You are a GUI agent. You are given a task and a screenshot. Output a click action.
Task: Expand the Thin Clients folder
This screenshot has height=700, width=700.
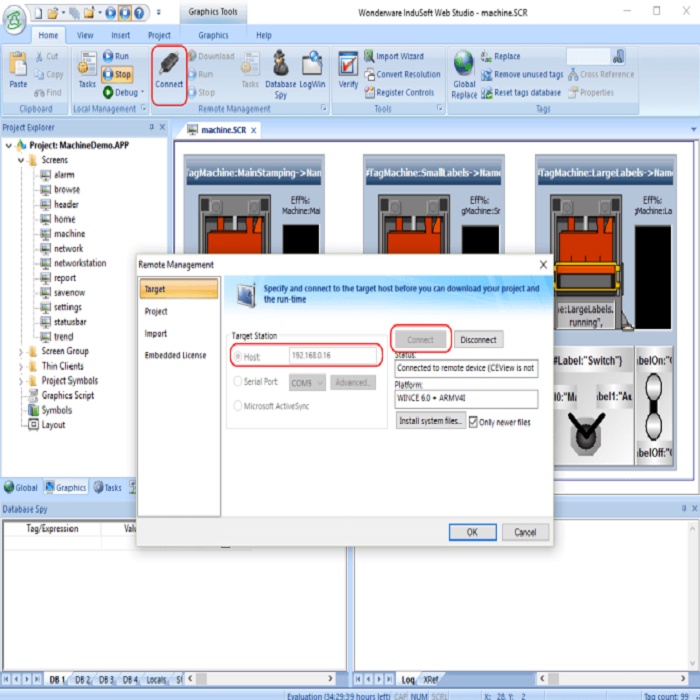[21, 367]
